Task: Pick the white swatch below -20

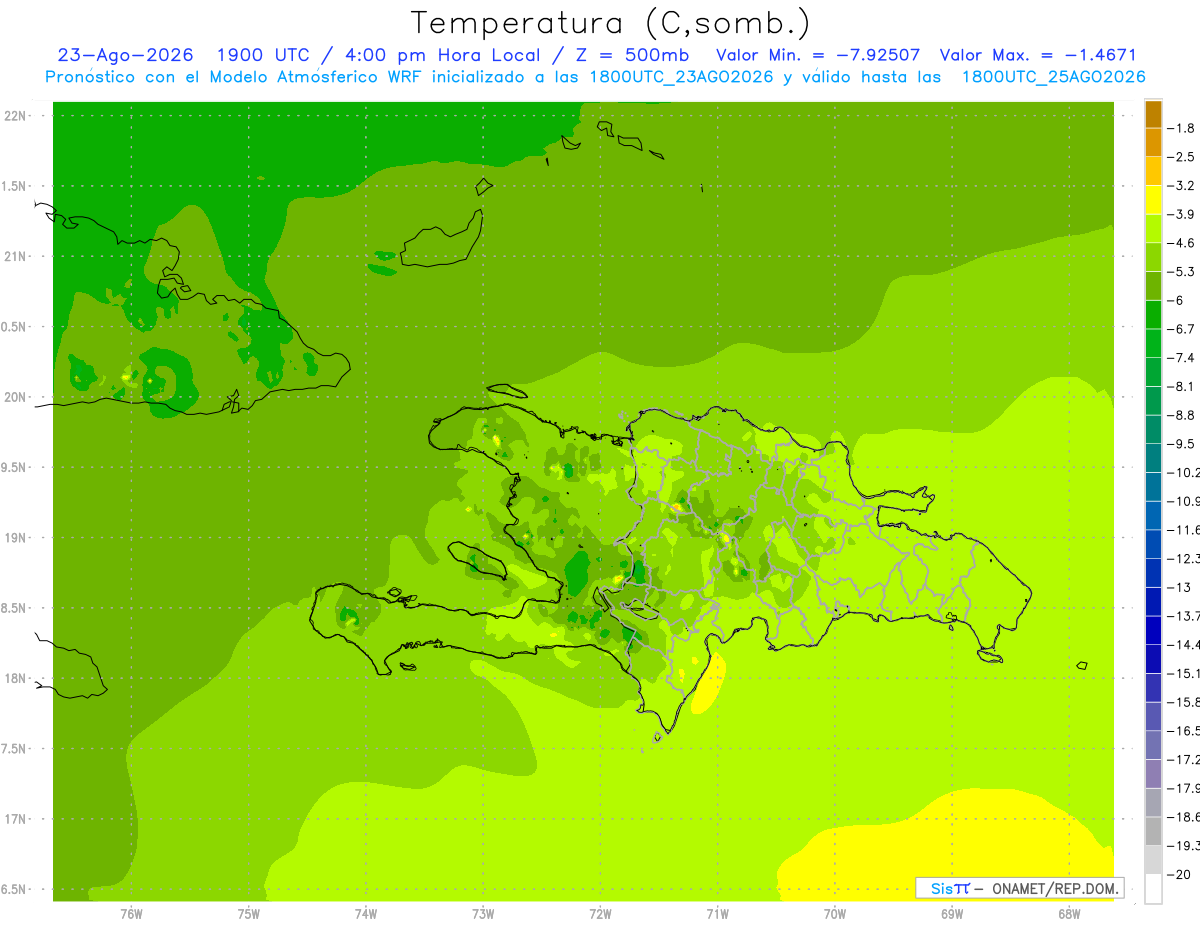Action: coord(1153,888)
